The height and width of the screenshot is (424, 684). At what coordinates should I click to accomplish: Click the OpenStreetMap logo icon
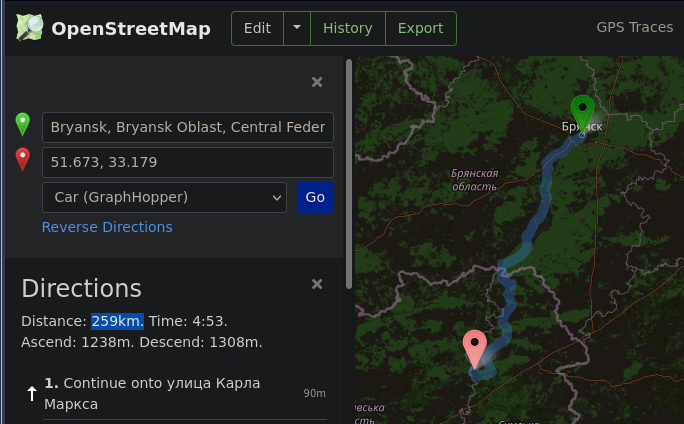tap(30, 28)
